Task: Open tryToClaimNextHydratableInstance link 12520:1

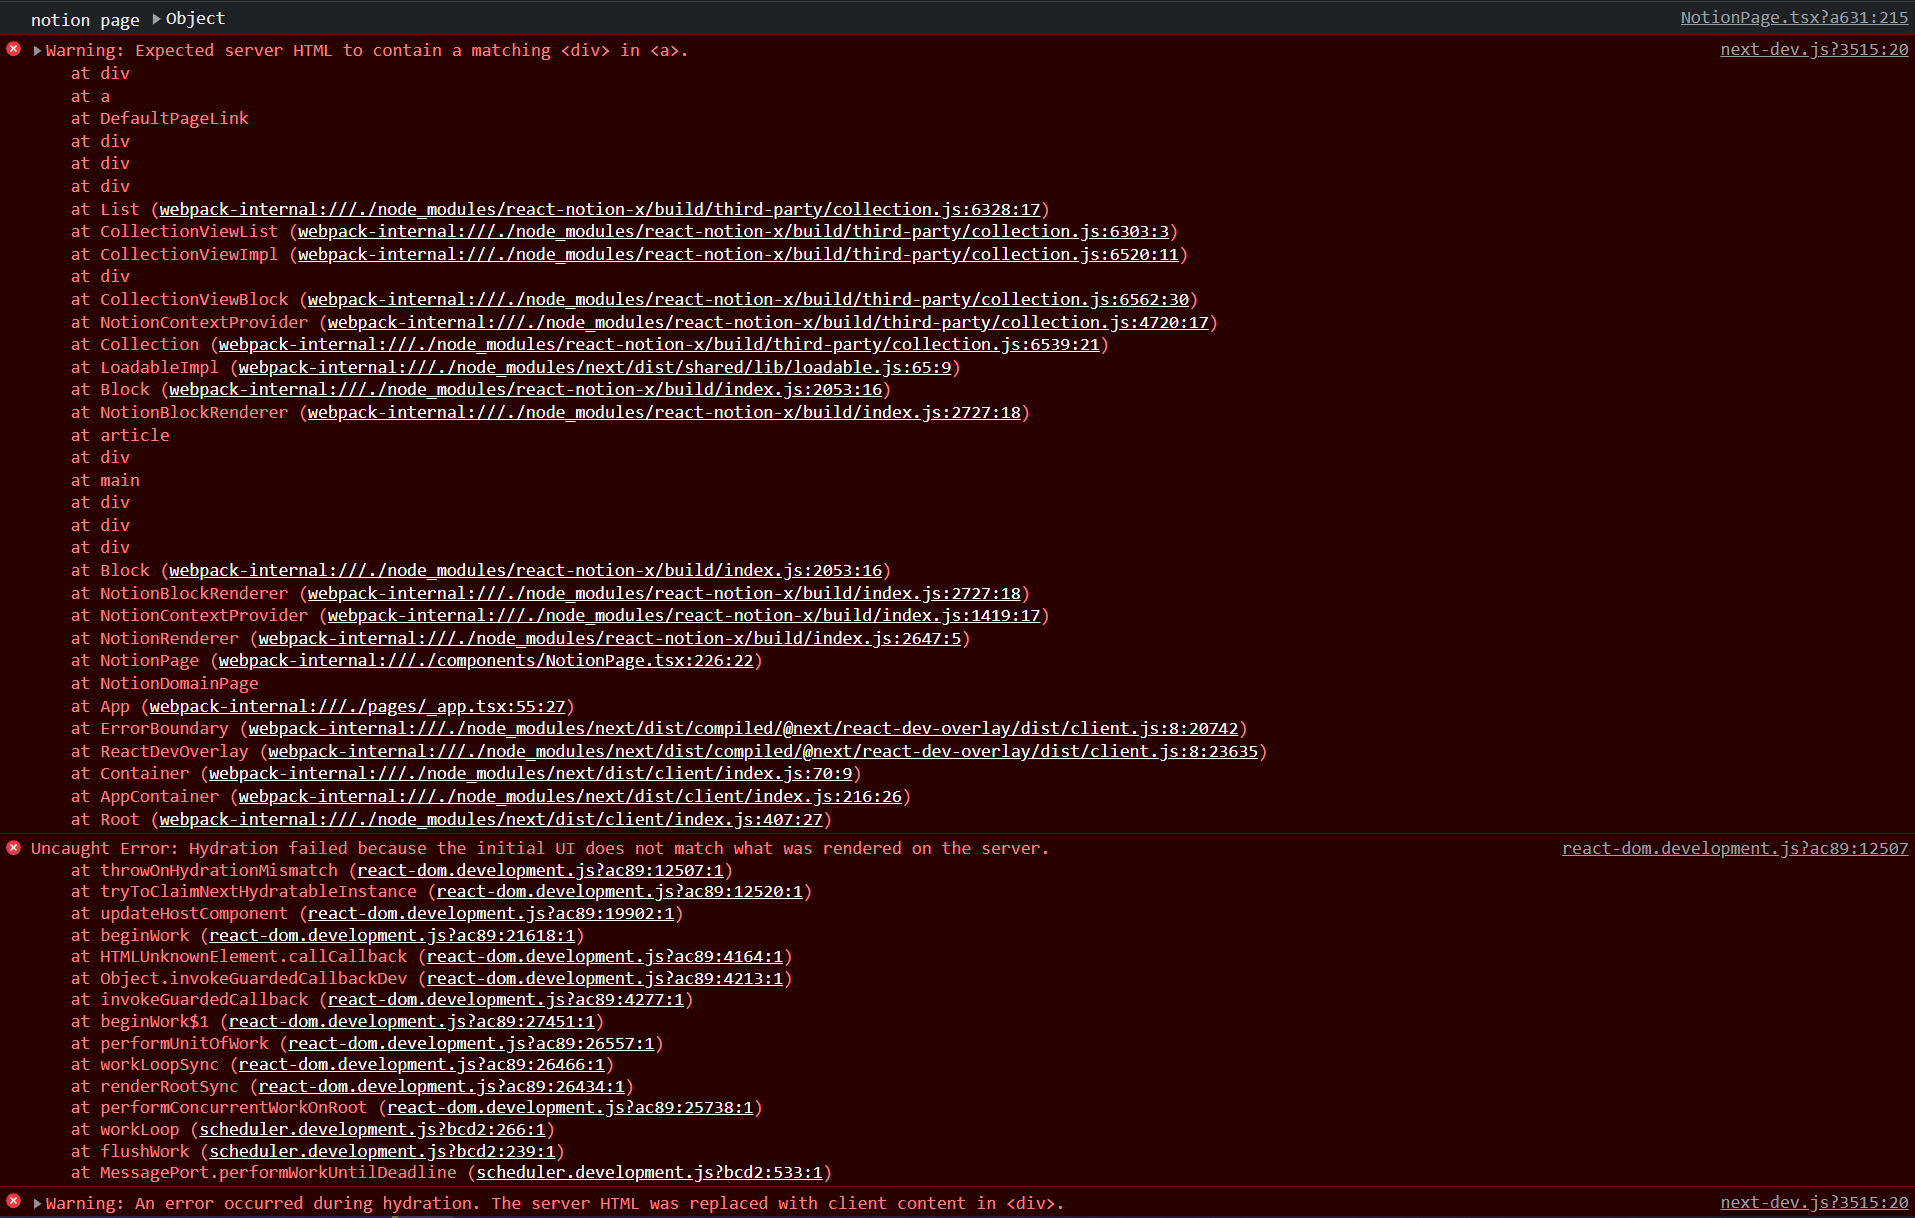Action: [620, 891]
